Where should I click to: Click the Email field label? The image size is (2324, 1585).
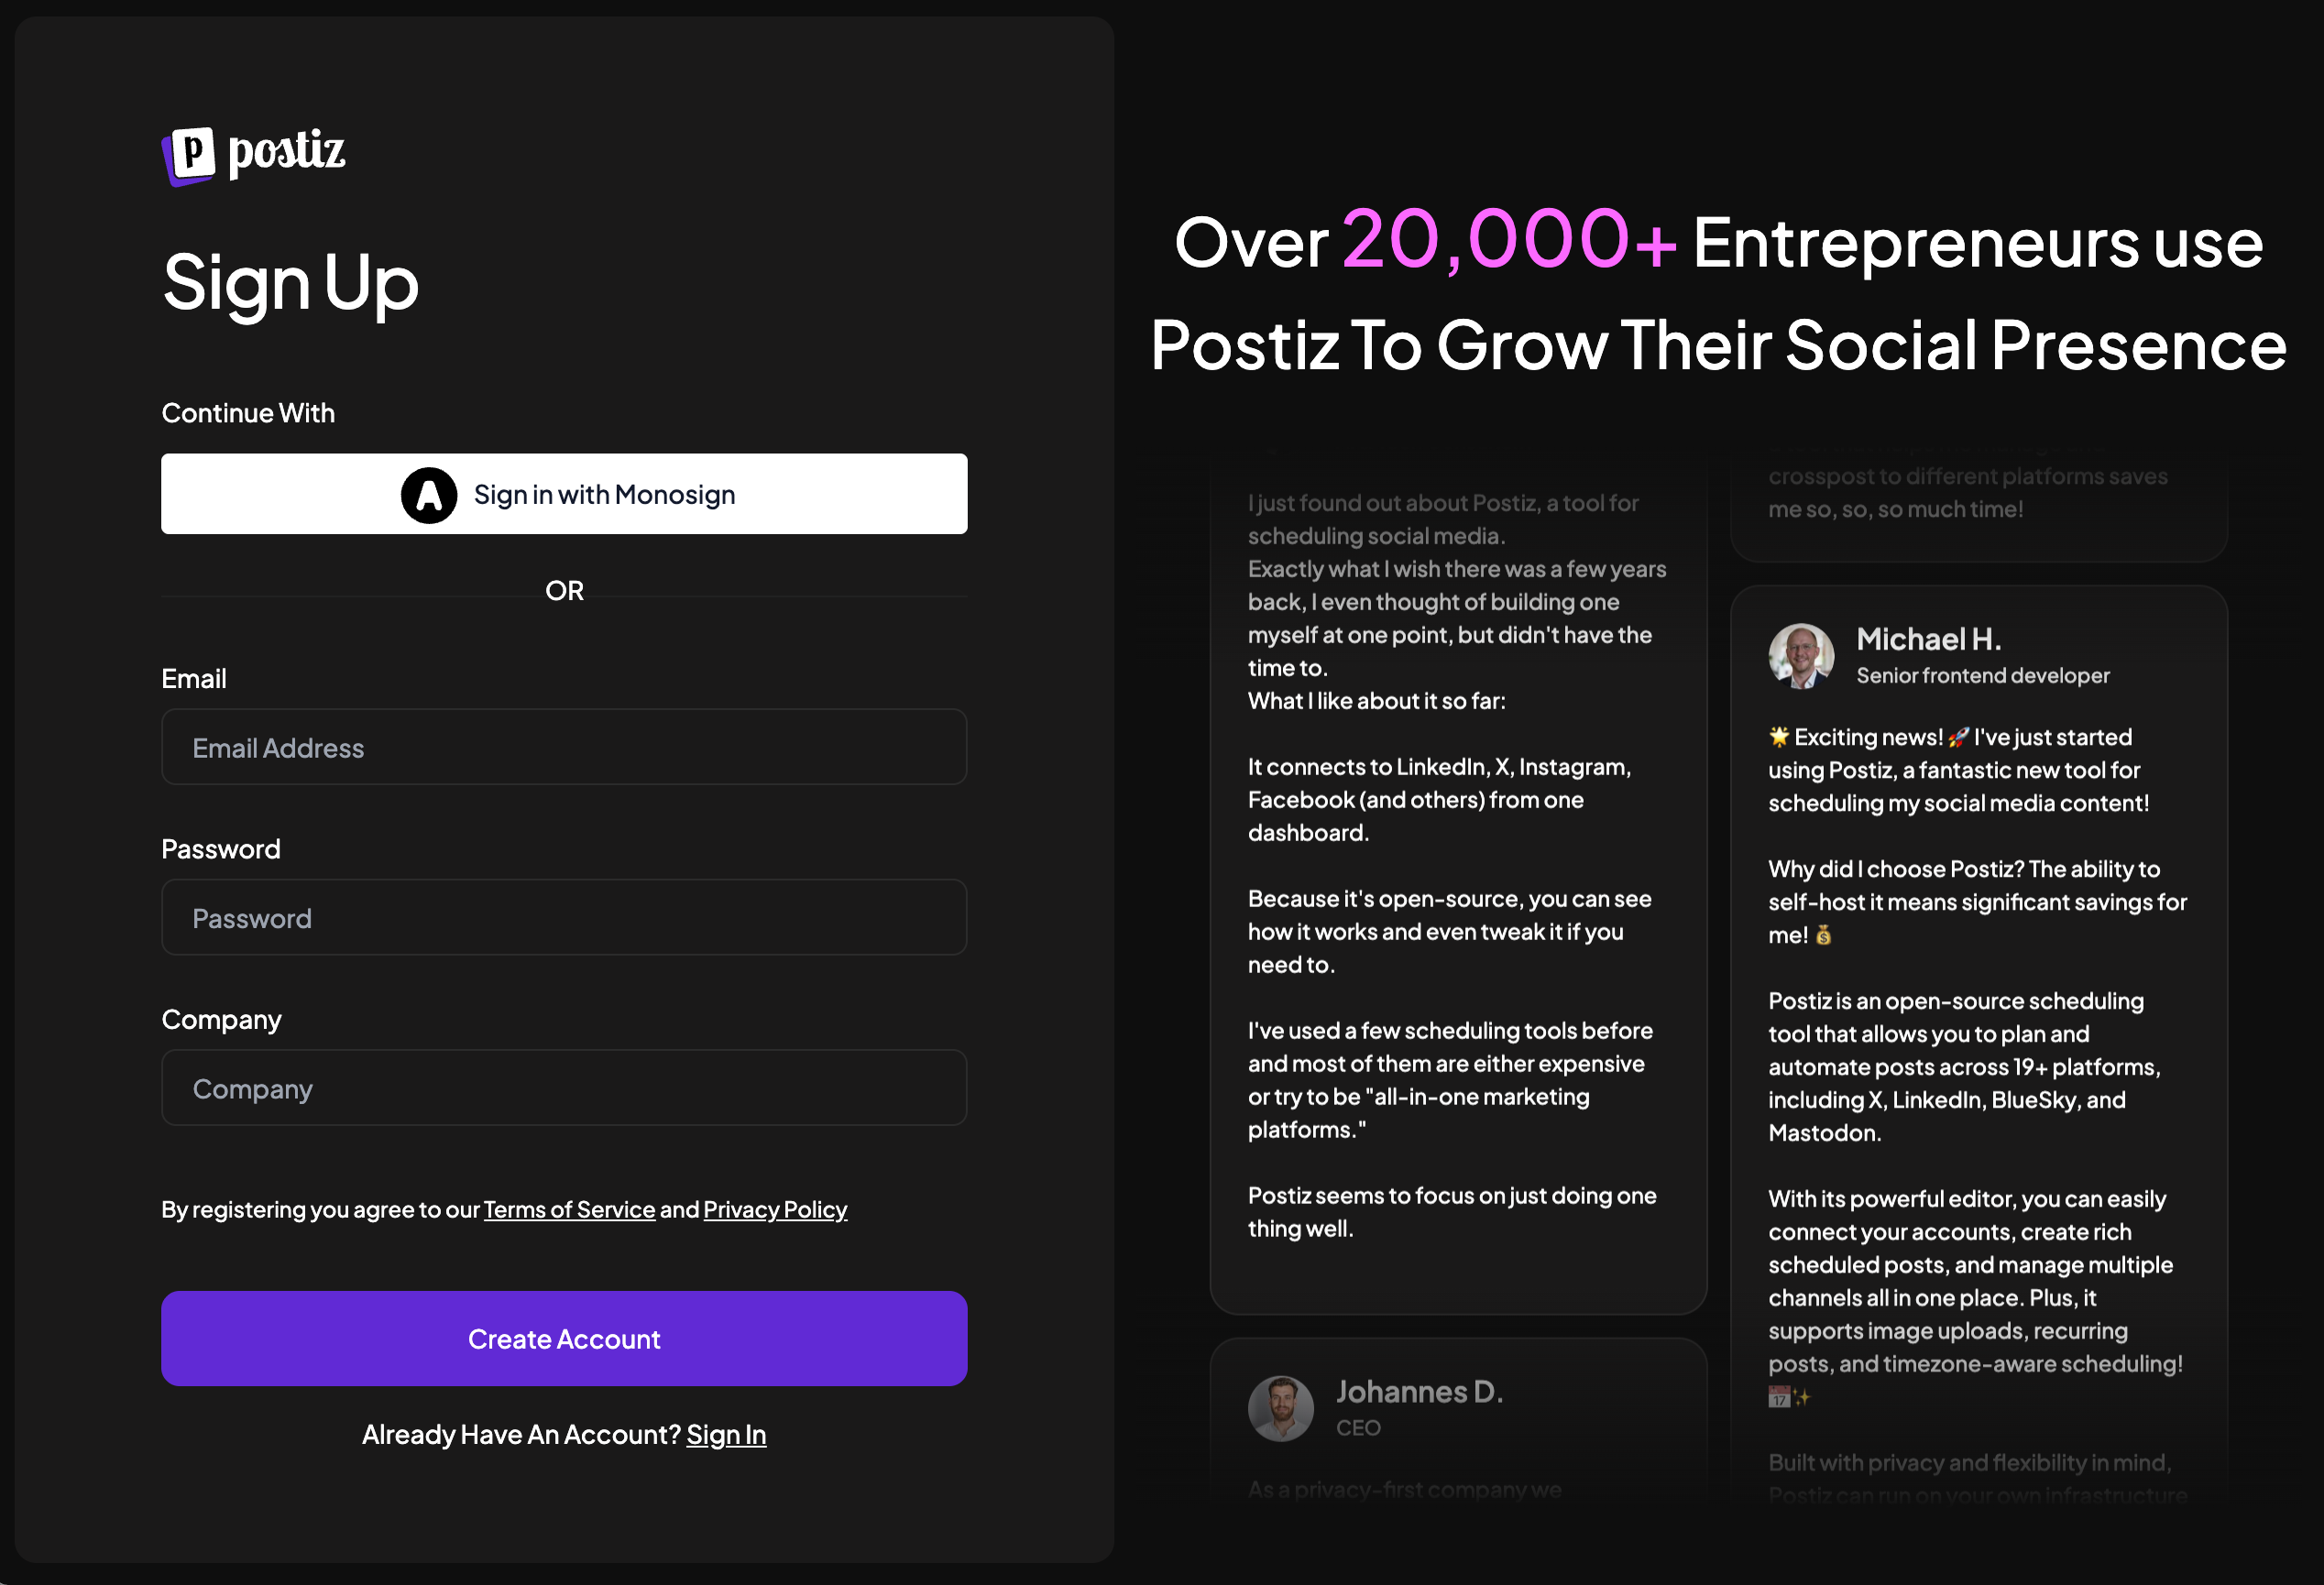coord(194,679)
